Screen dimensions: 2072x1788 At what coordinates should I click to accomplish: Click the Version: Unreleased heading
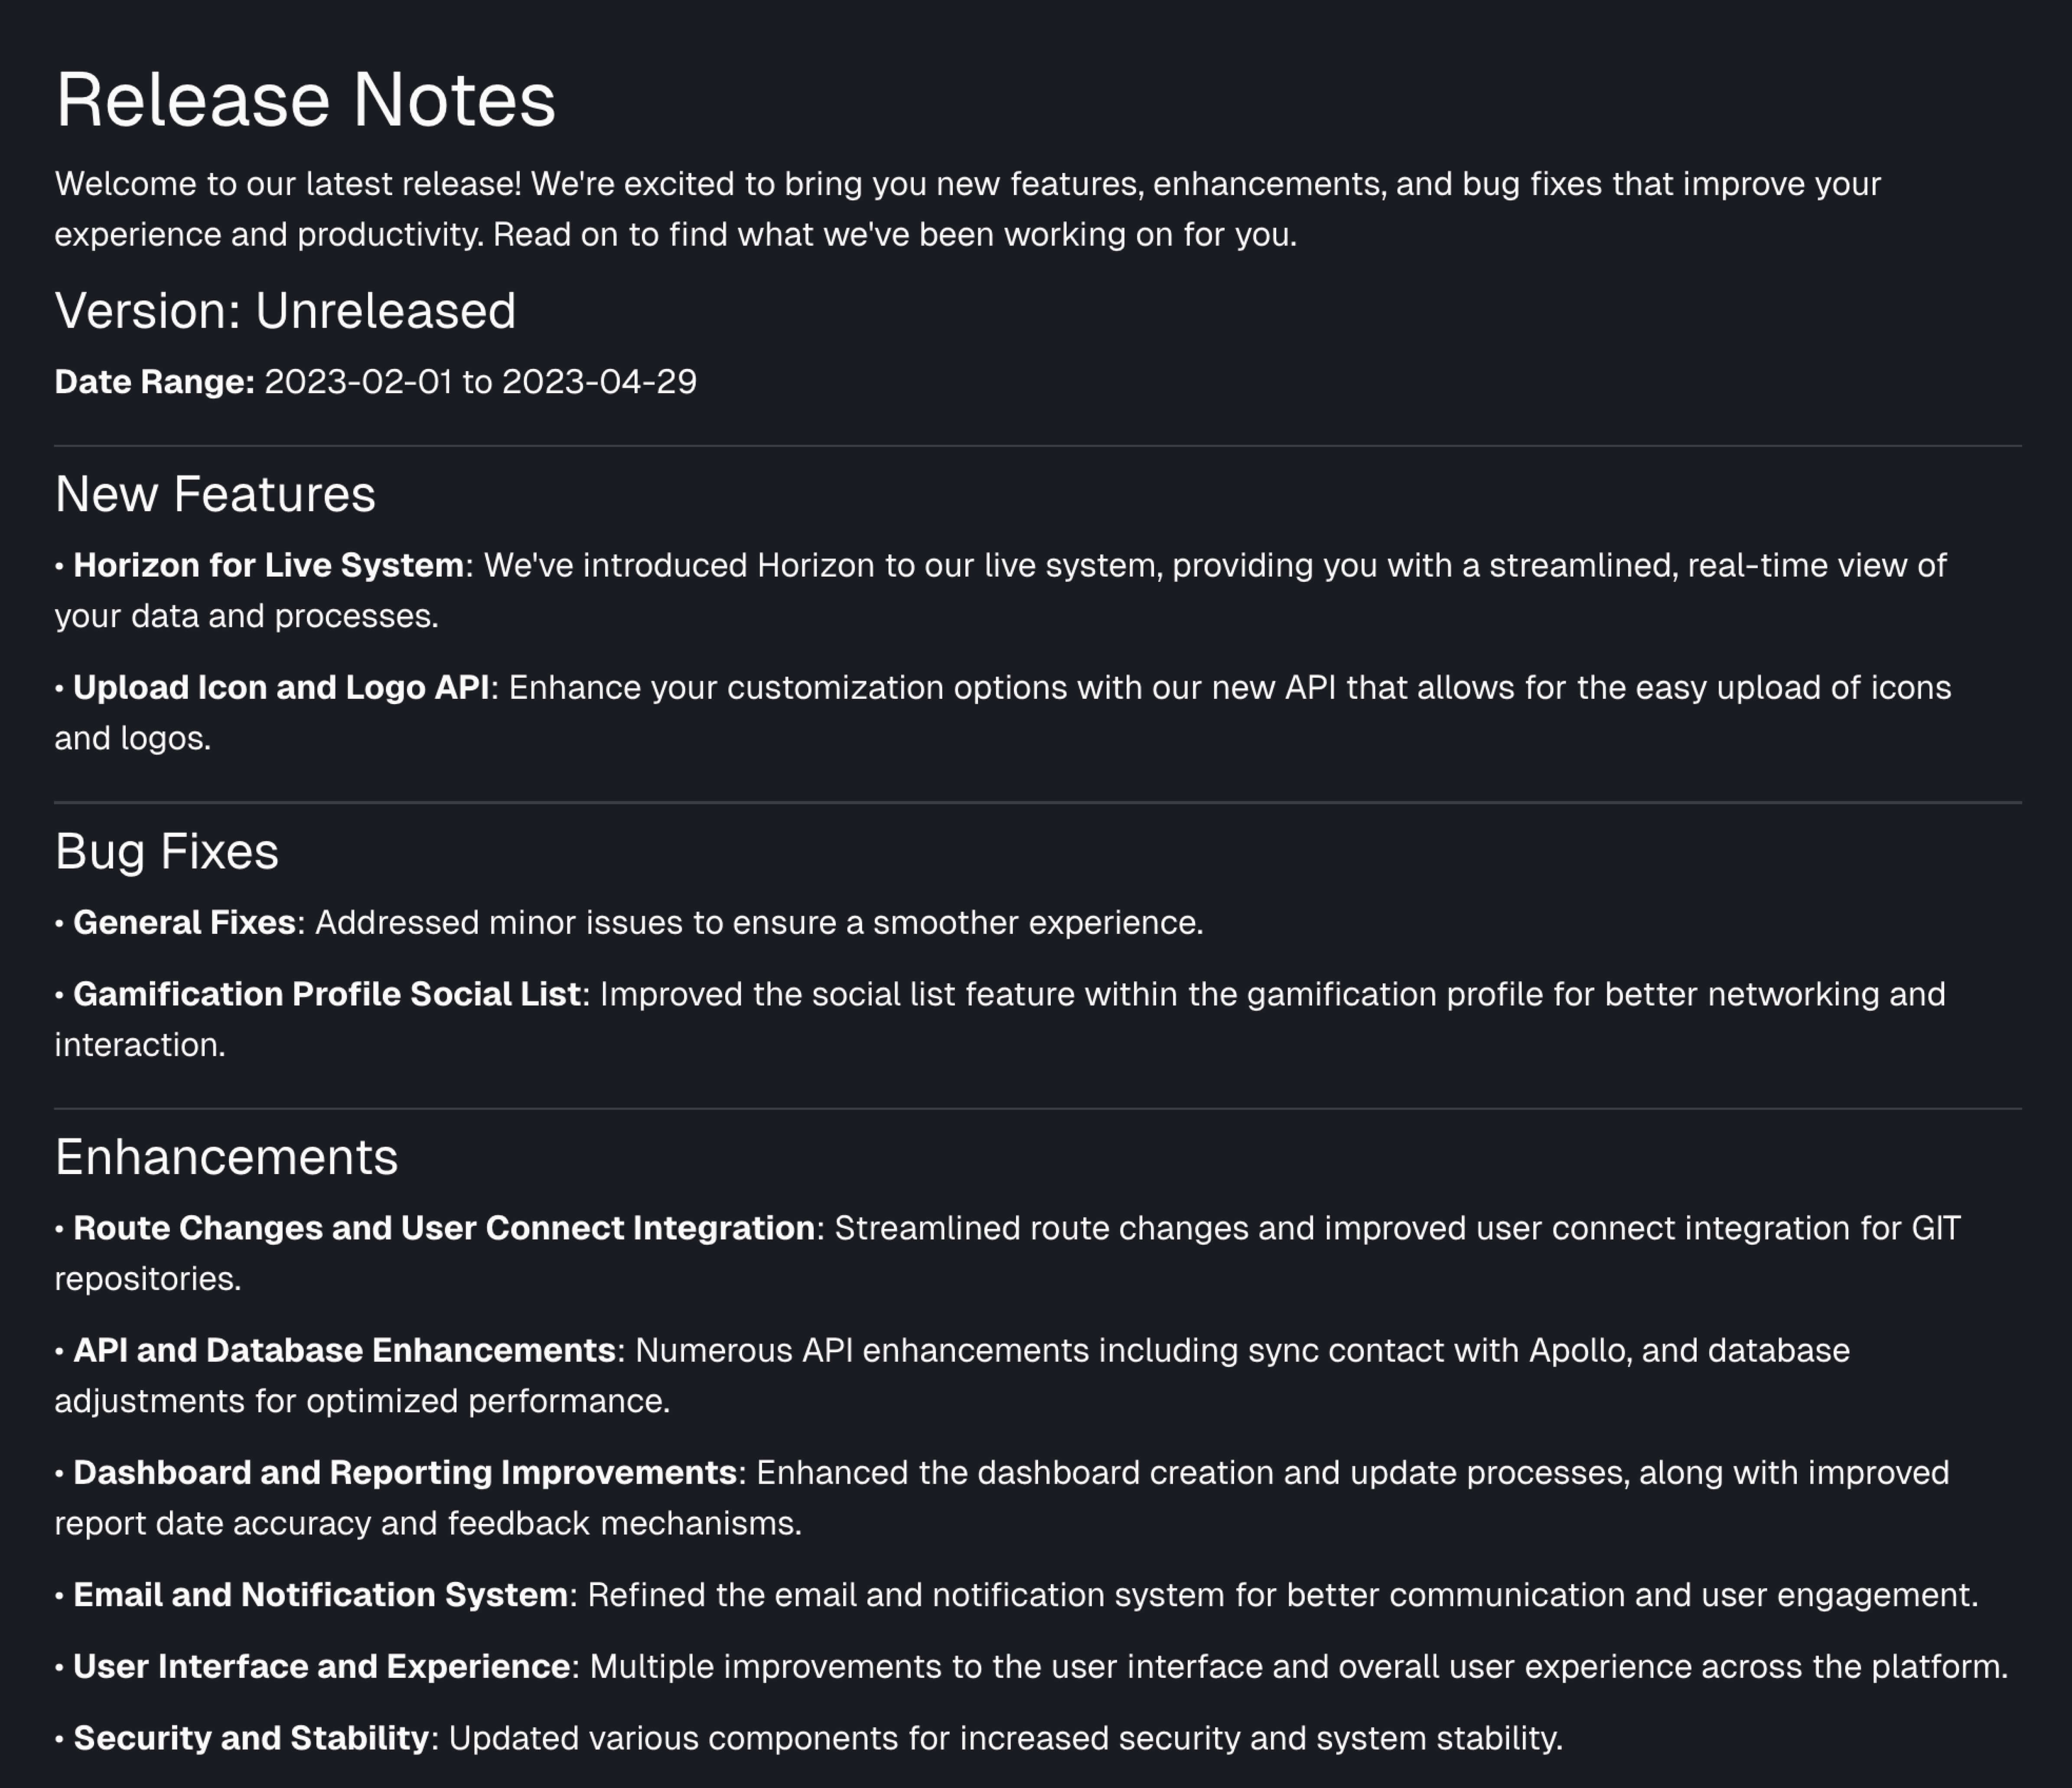click(x=285, y=311)
